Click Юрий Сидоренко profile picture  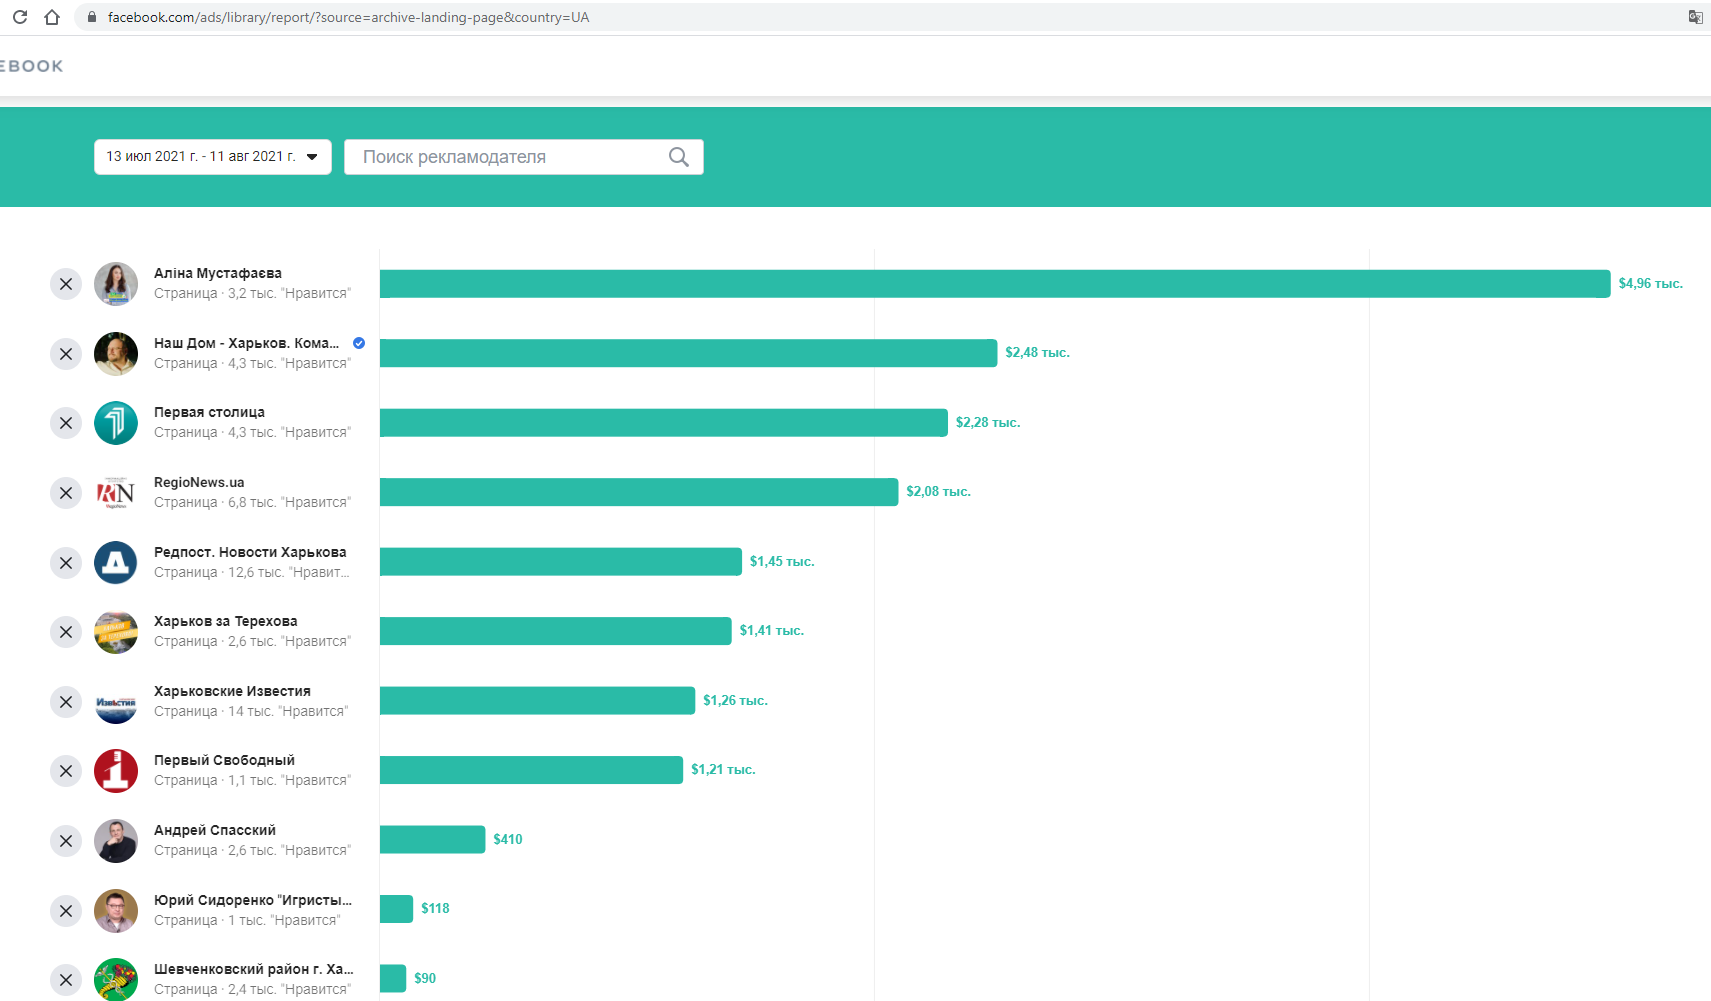pos(116,911)
